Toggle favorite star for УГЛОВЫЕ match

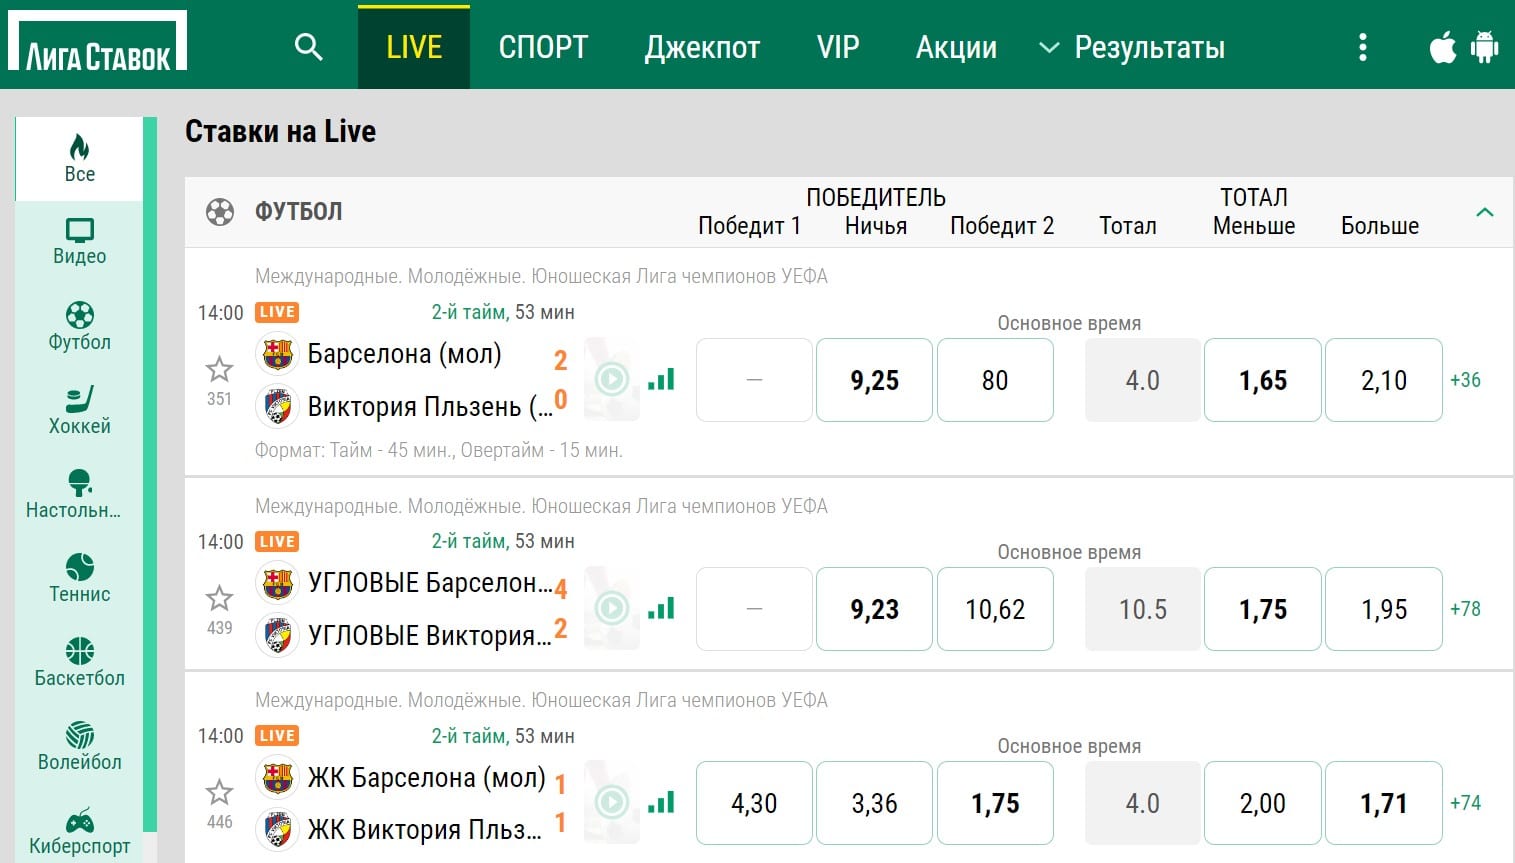pyautogui.click(x=219, y=599)
